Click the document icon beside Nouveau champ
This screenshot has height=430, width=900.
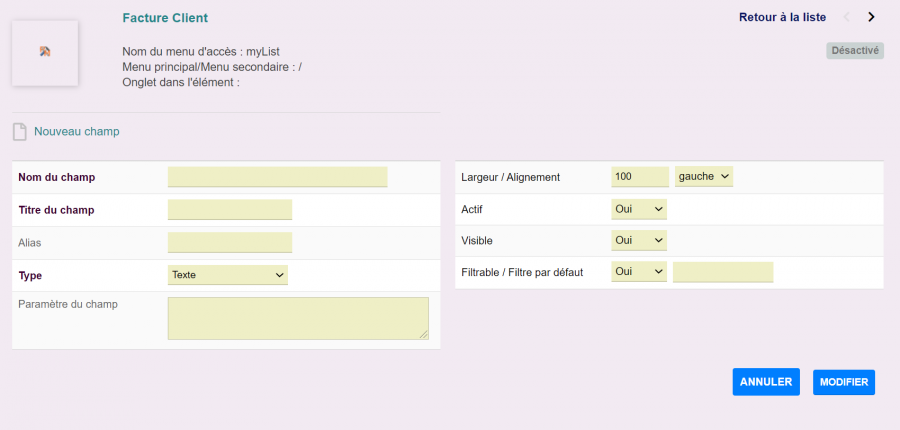[20, 131]
